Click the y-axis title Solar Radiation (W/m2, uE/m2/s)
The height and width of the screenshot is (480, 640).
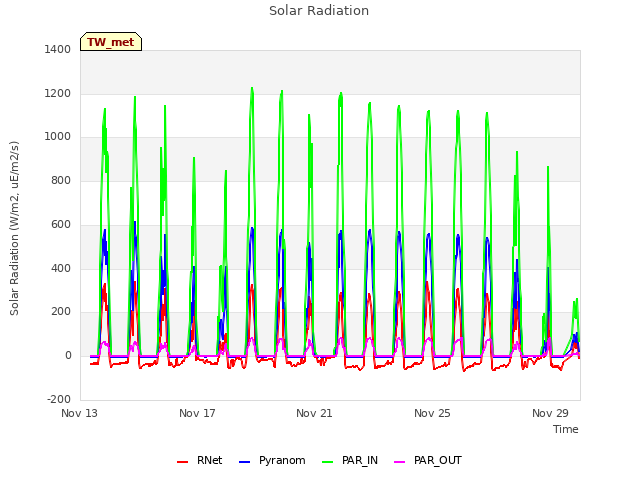[x=14, y=228]
